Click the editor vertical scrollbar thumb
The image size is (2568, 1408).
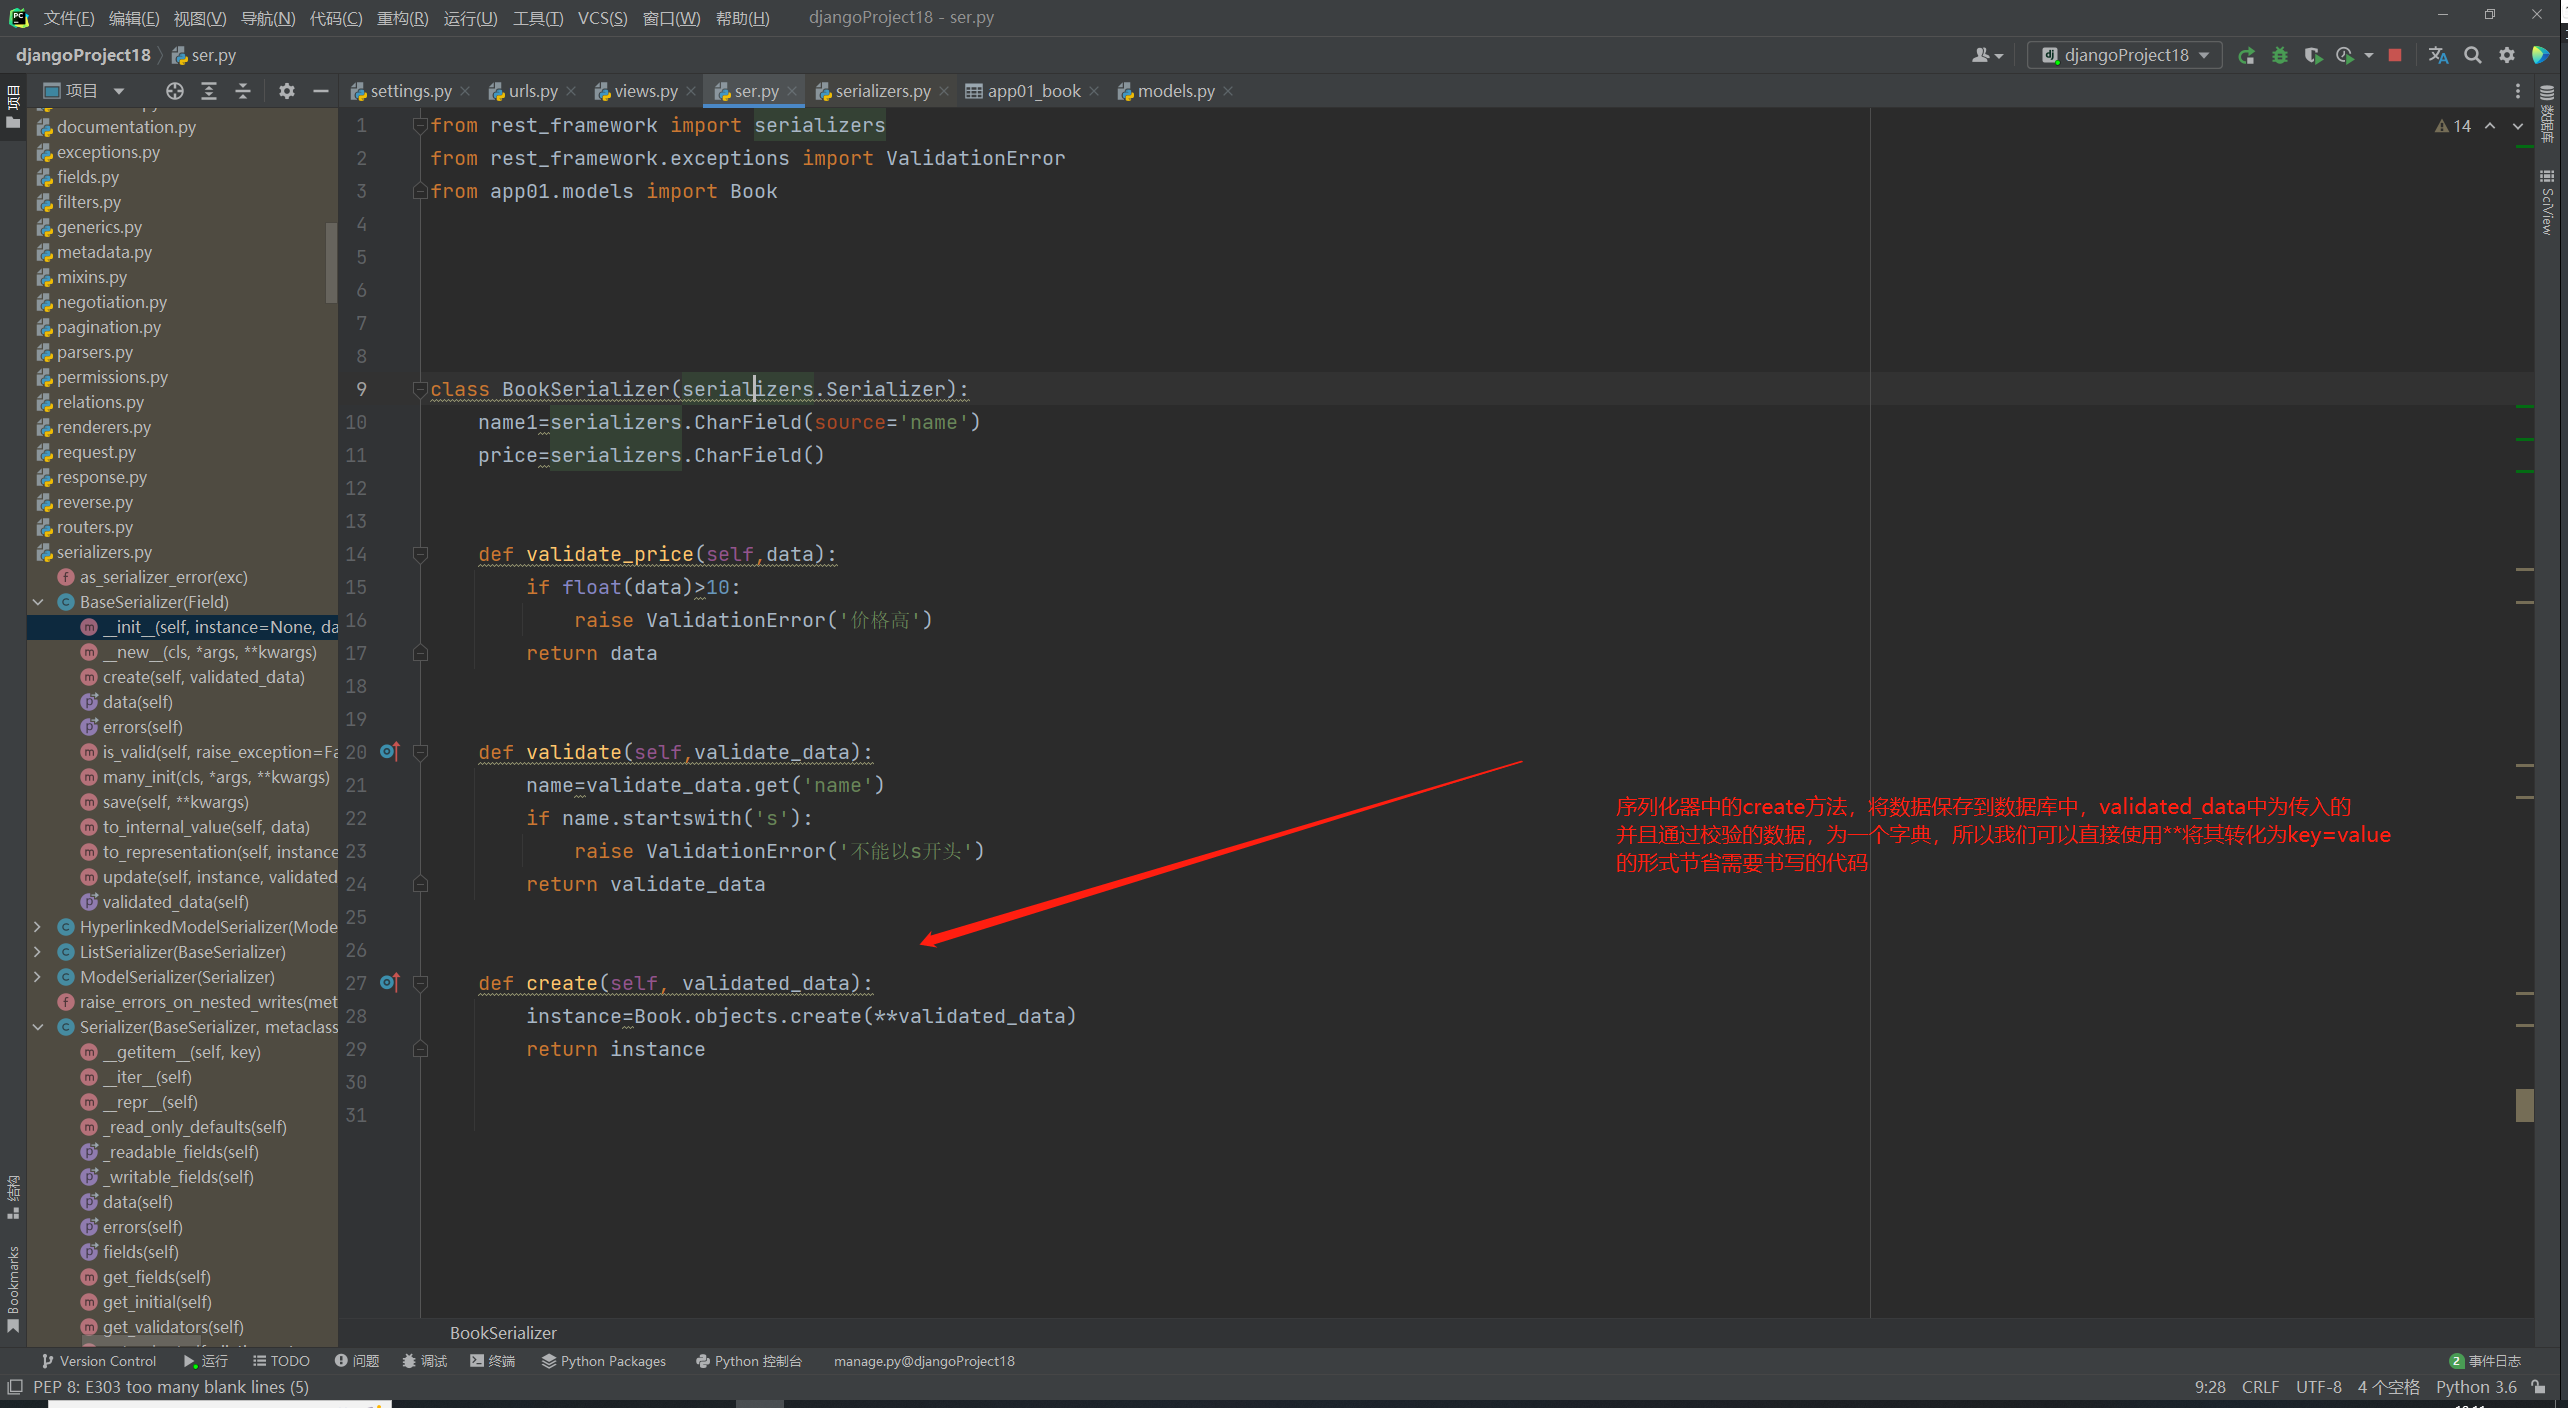[x=2524, y=1105]
